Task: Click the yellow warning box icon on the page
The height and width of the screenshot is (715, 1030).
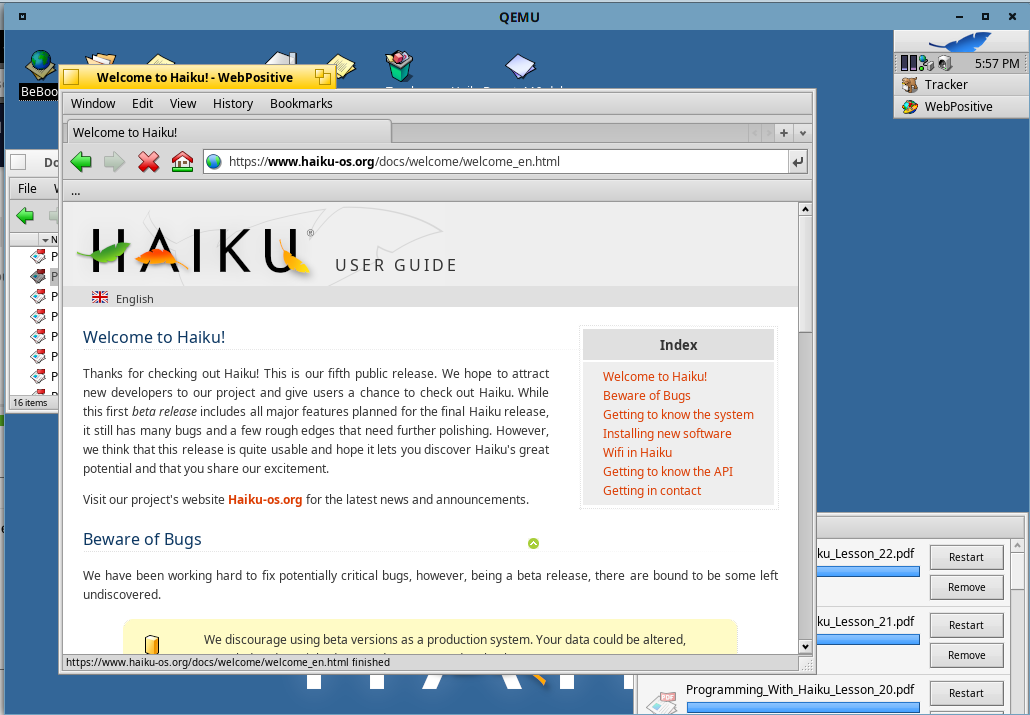Action: (152, 644)
